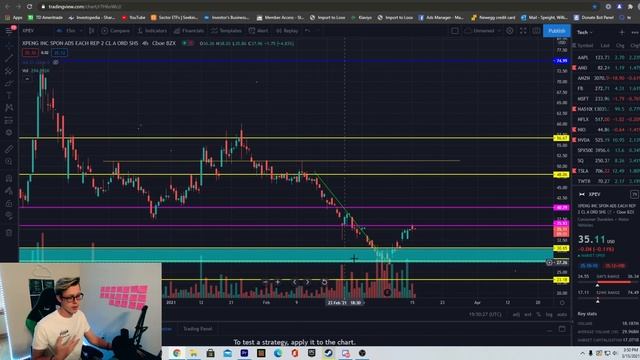Toggle auto scale
The image size is (640, 360).
point(562,314)
